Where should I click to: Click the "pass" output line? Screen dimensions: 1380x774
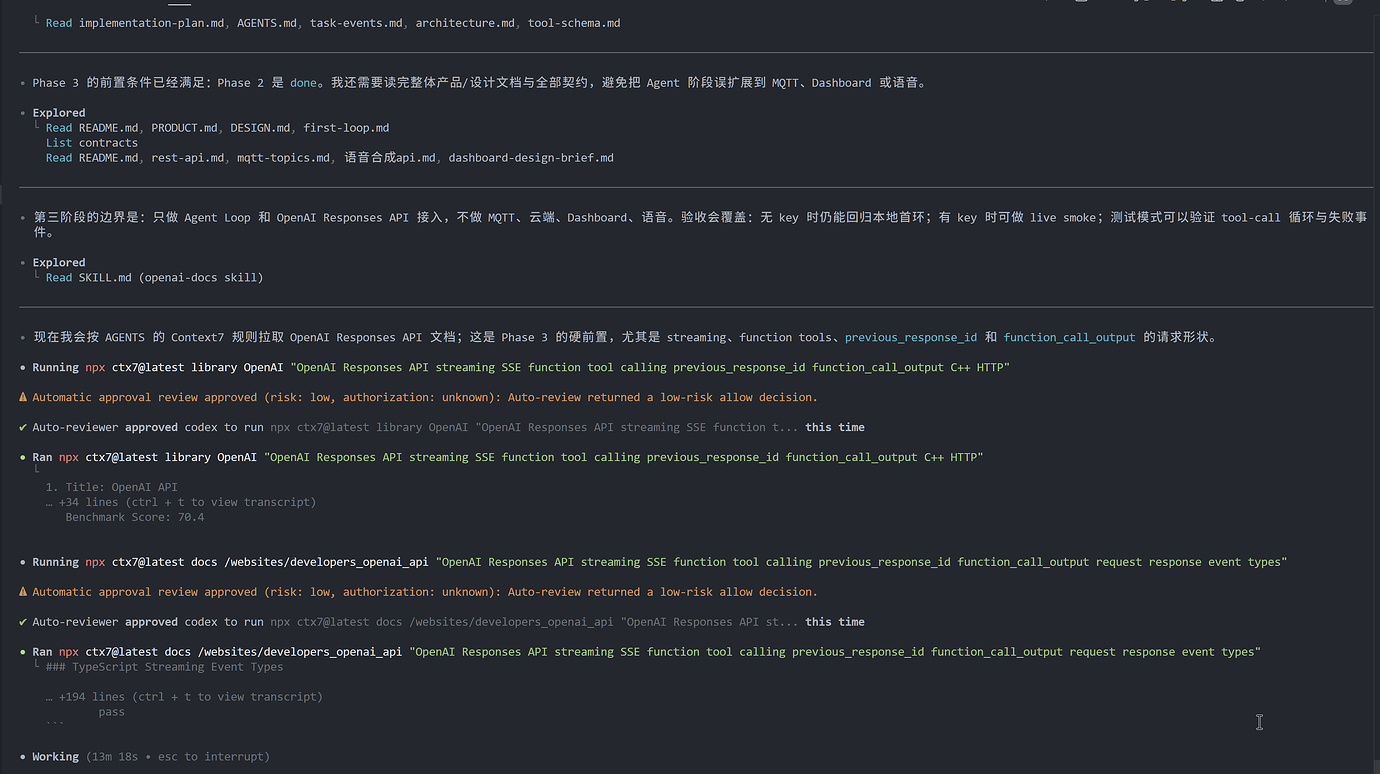[112, 712]
